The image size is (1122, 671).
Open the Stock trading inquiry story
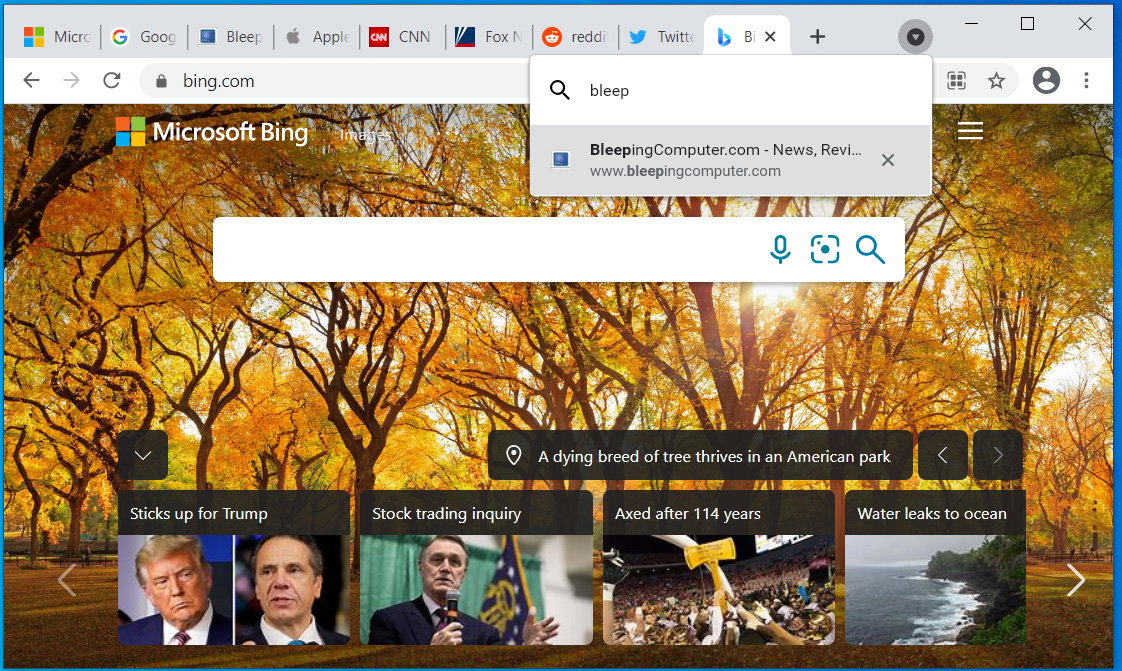tap(477, 568)
